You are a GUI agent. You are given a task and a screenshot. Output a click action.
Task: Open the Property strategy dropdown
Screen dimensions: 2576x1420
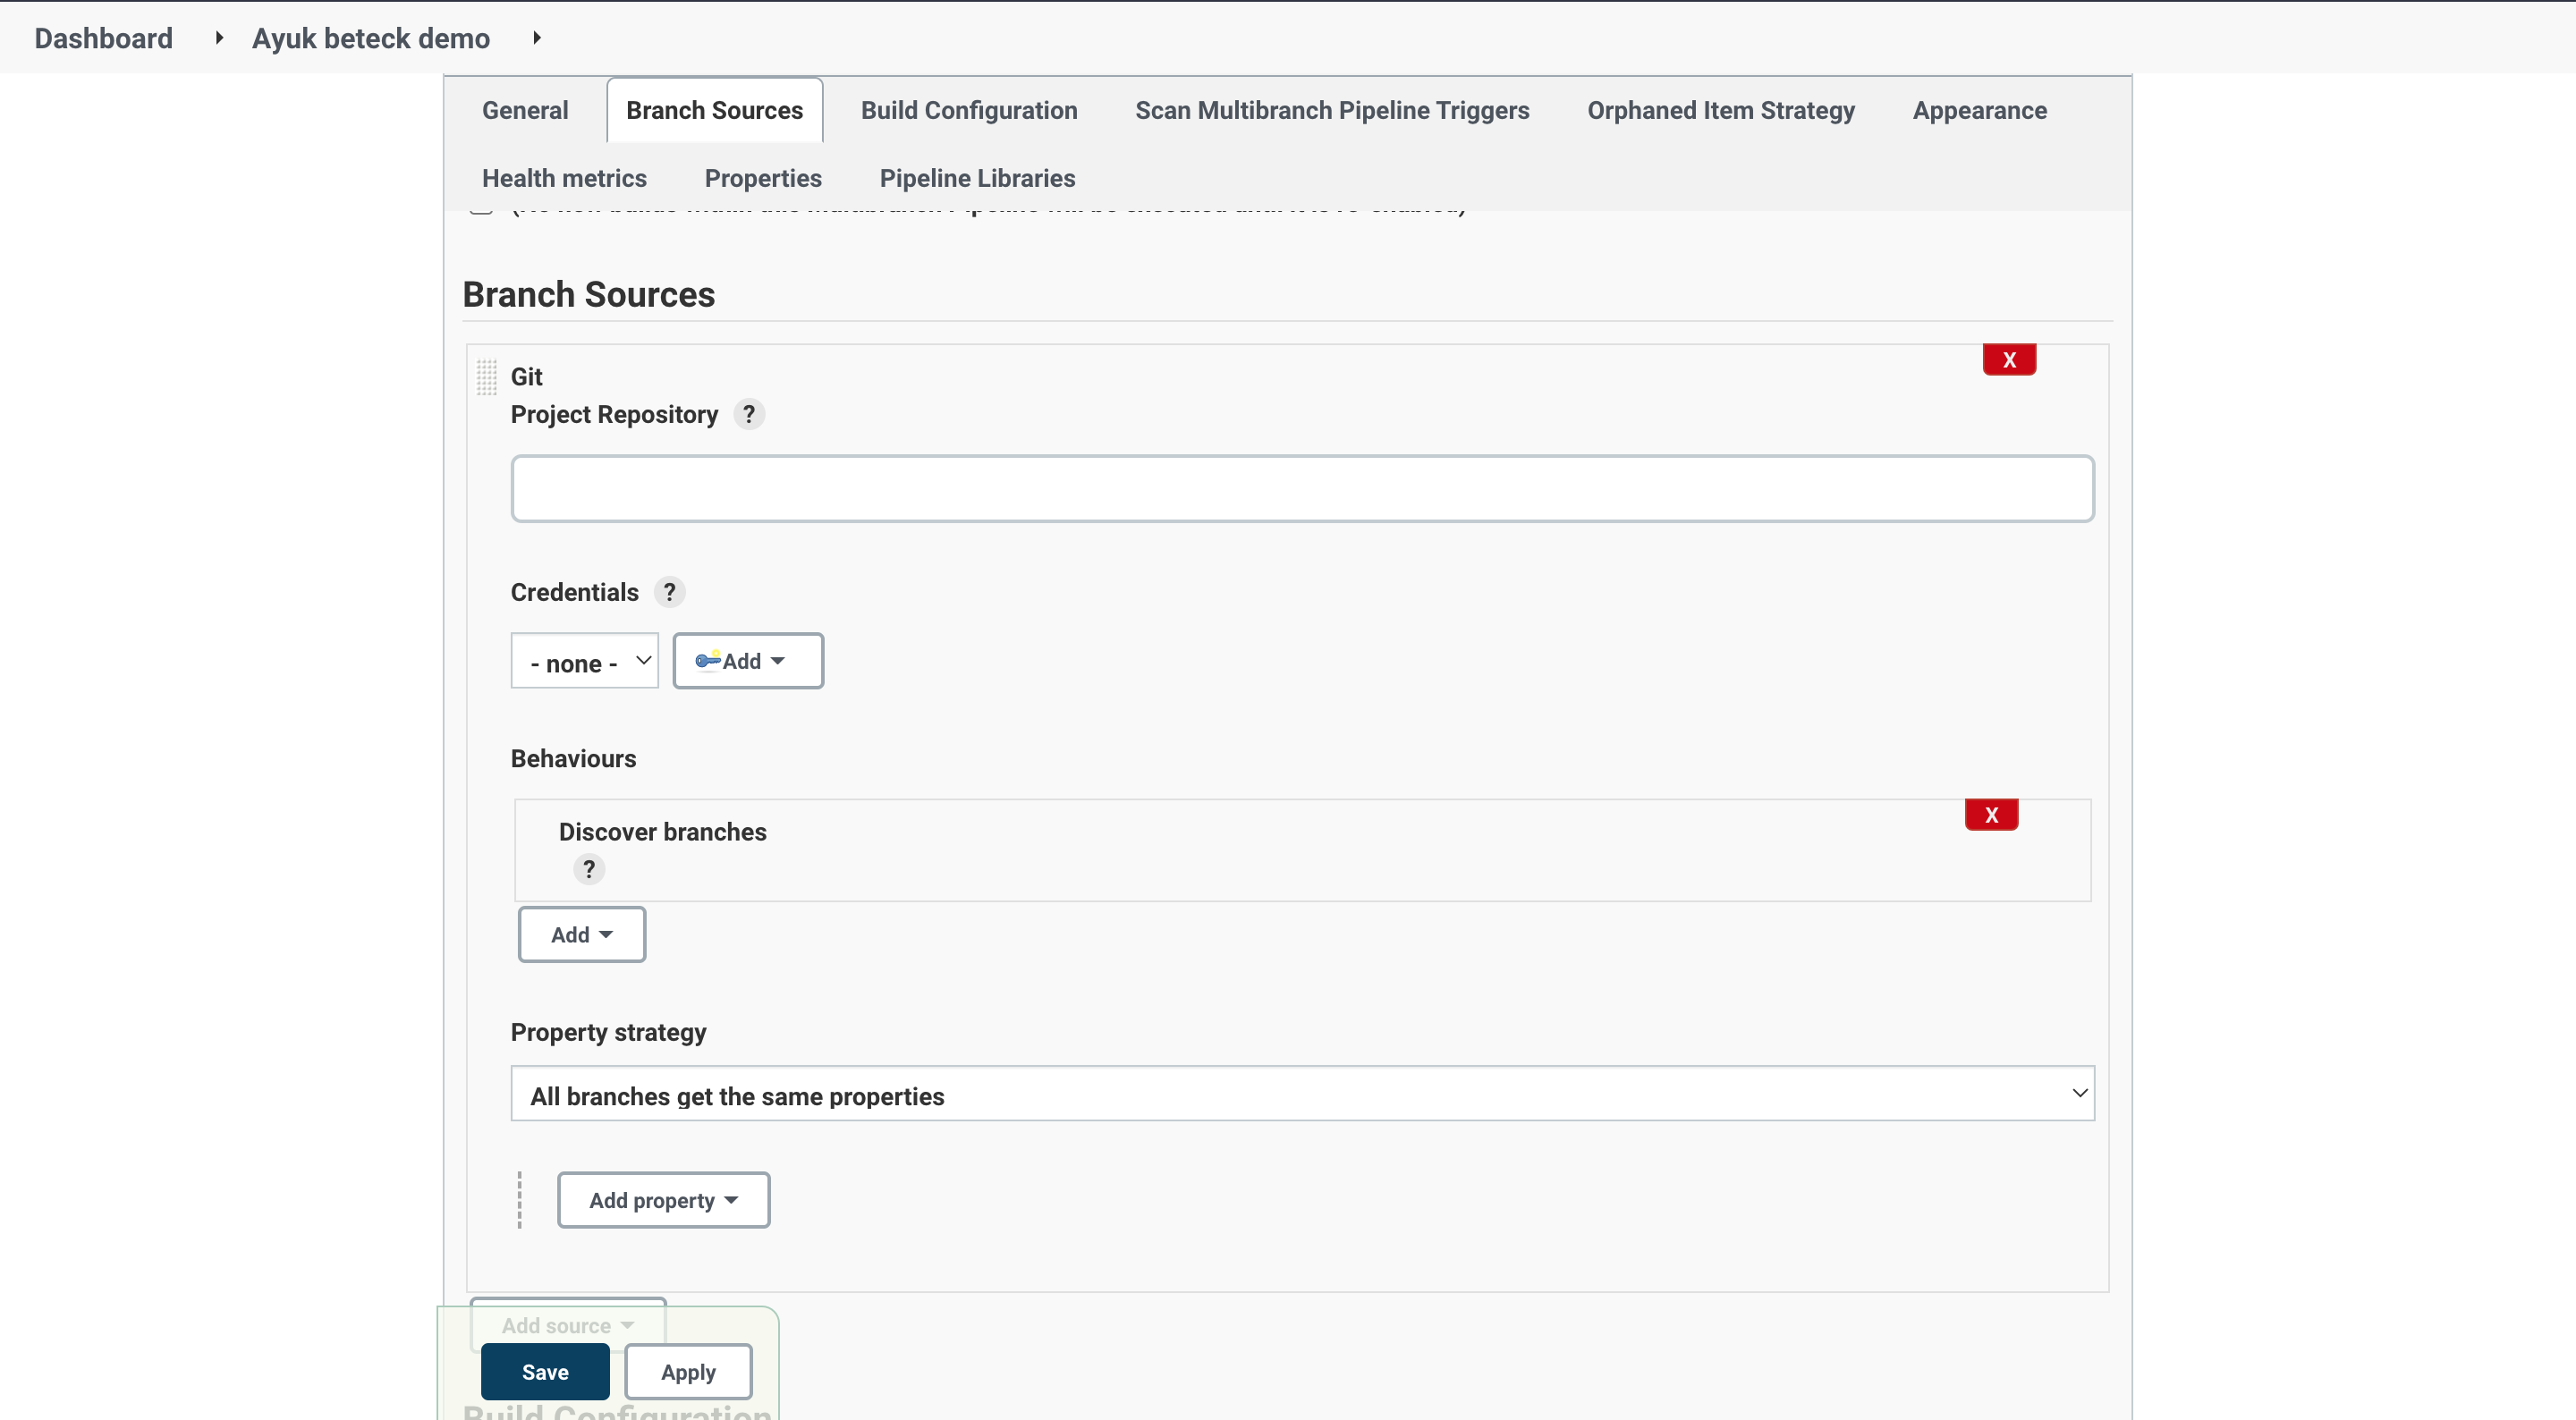point(1301,1094)
